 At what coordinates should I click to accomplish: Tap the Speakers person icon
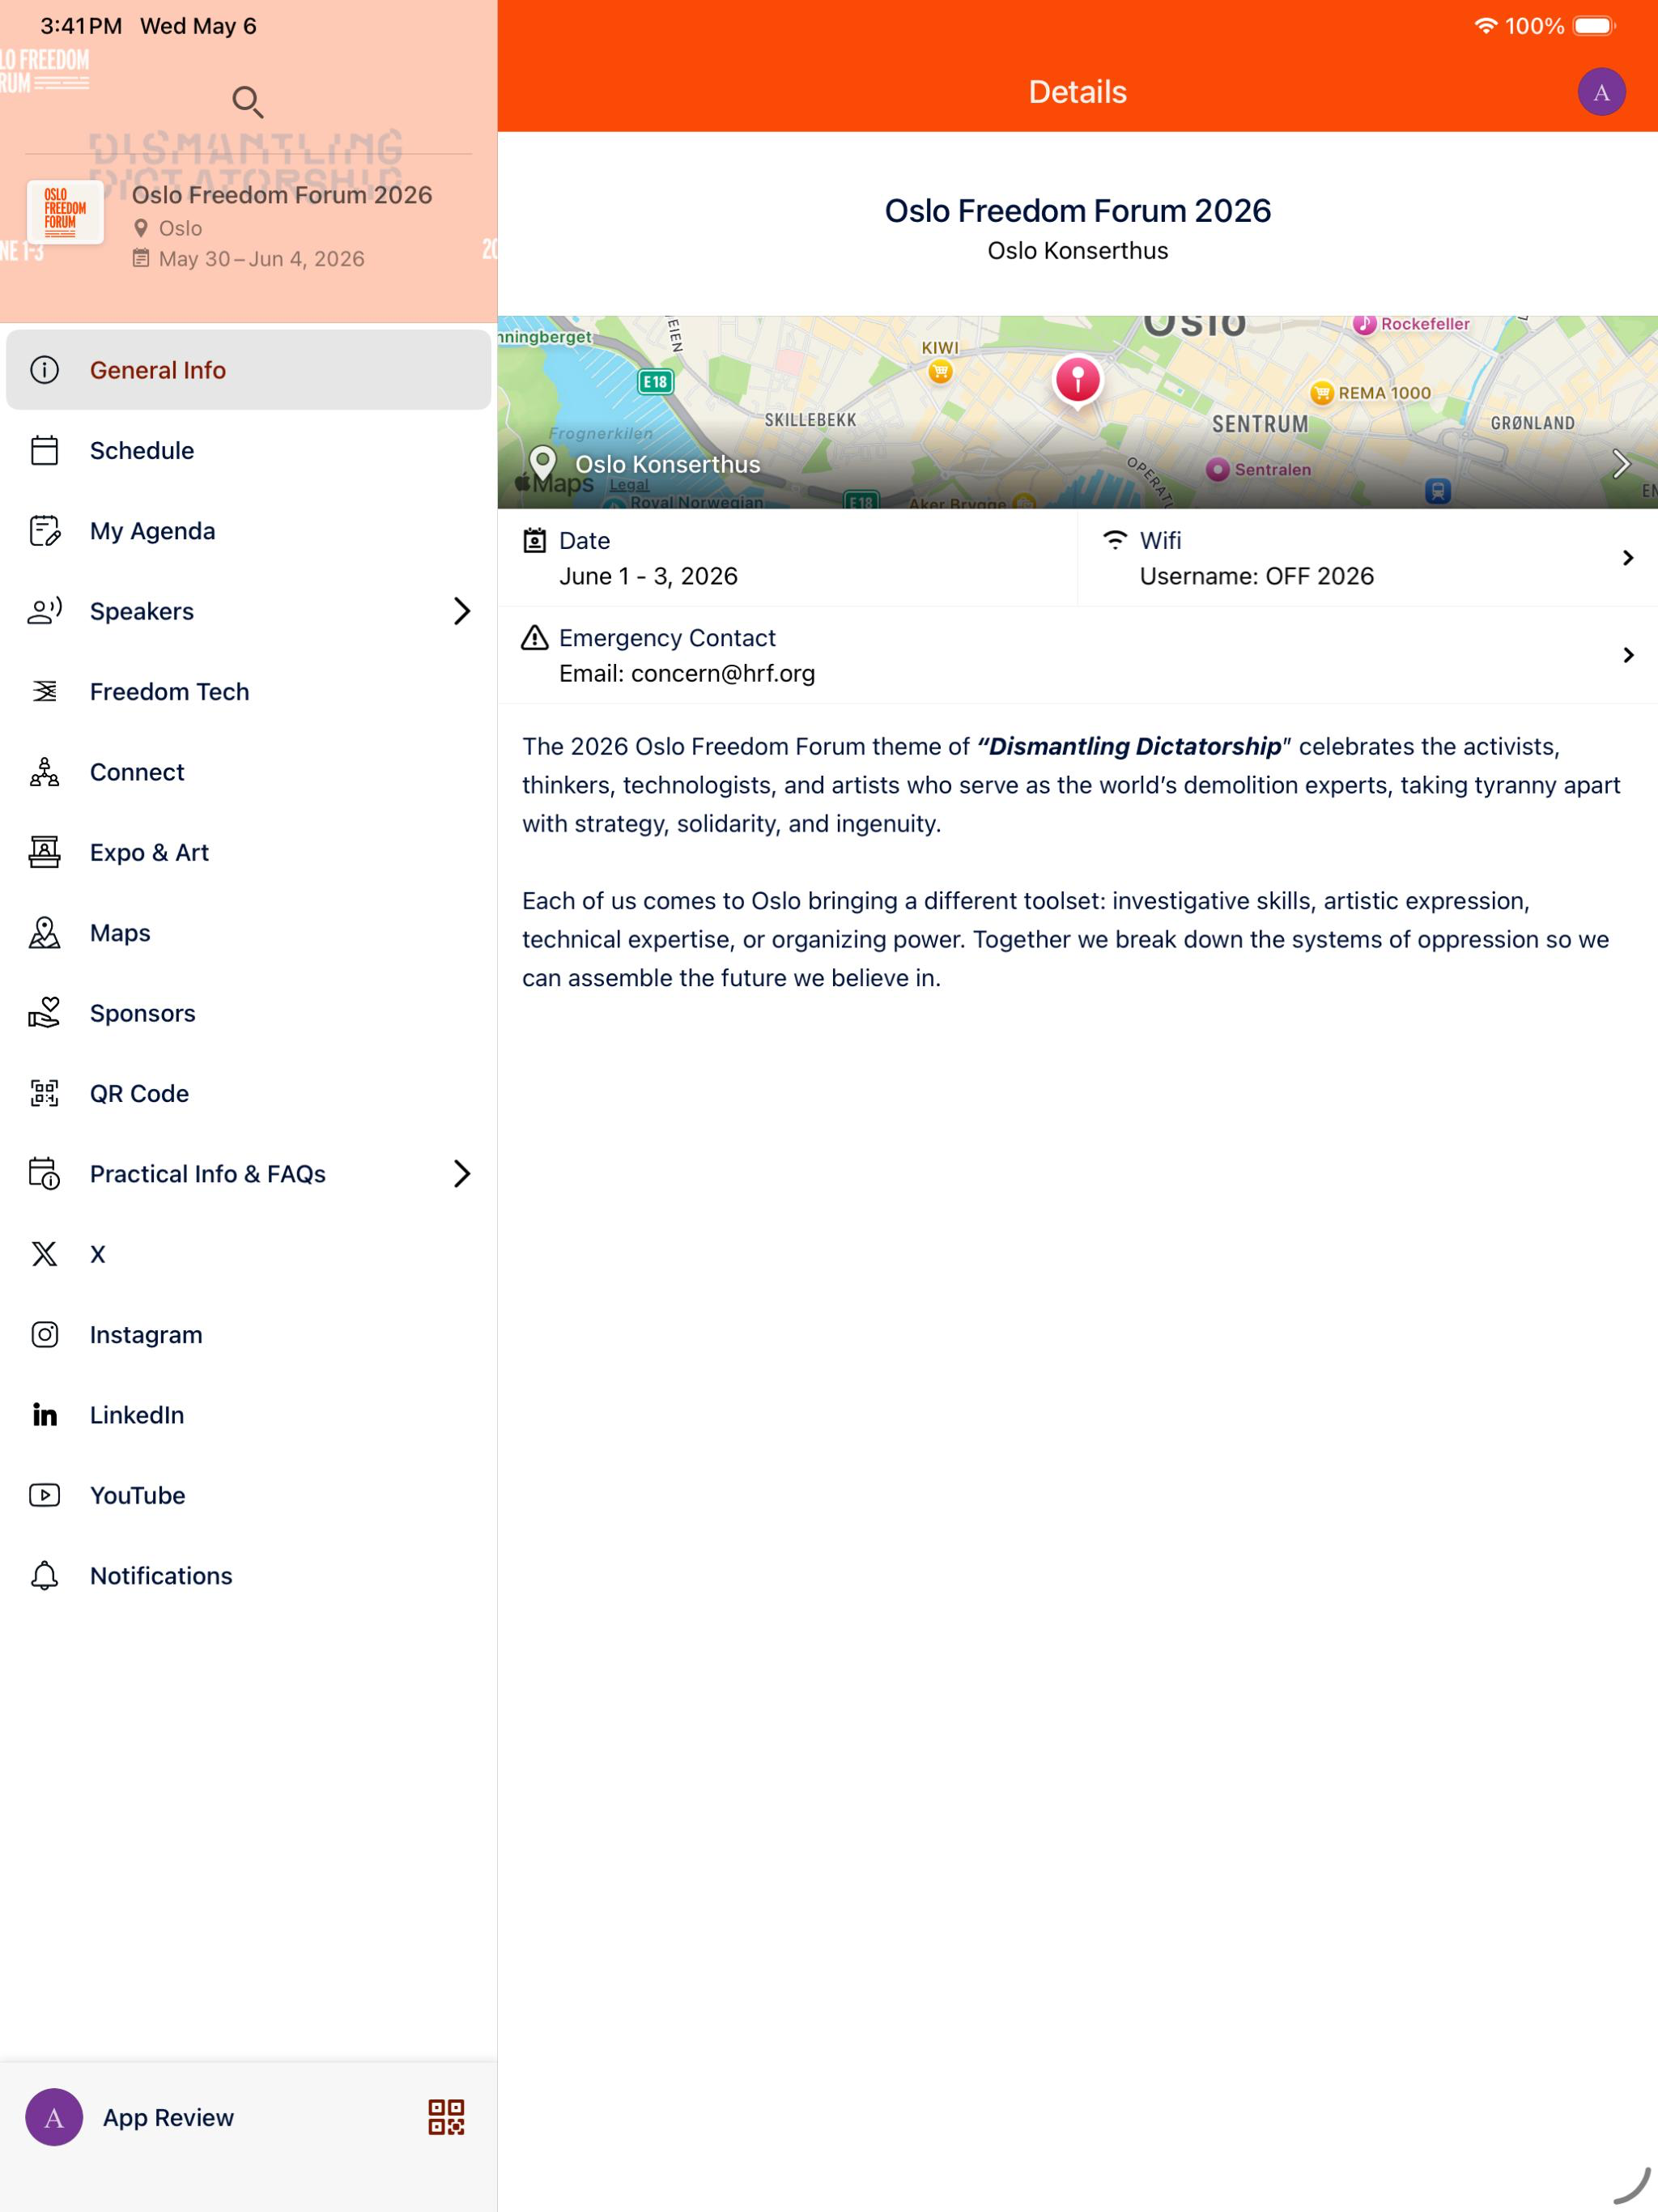[x=45, y=611]
